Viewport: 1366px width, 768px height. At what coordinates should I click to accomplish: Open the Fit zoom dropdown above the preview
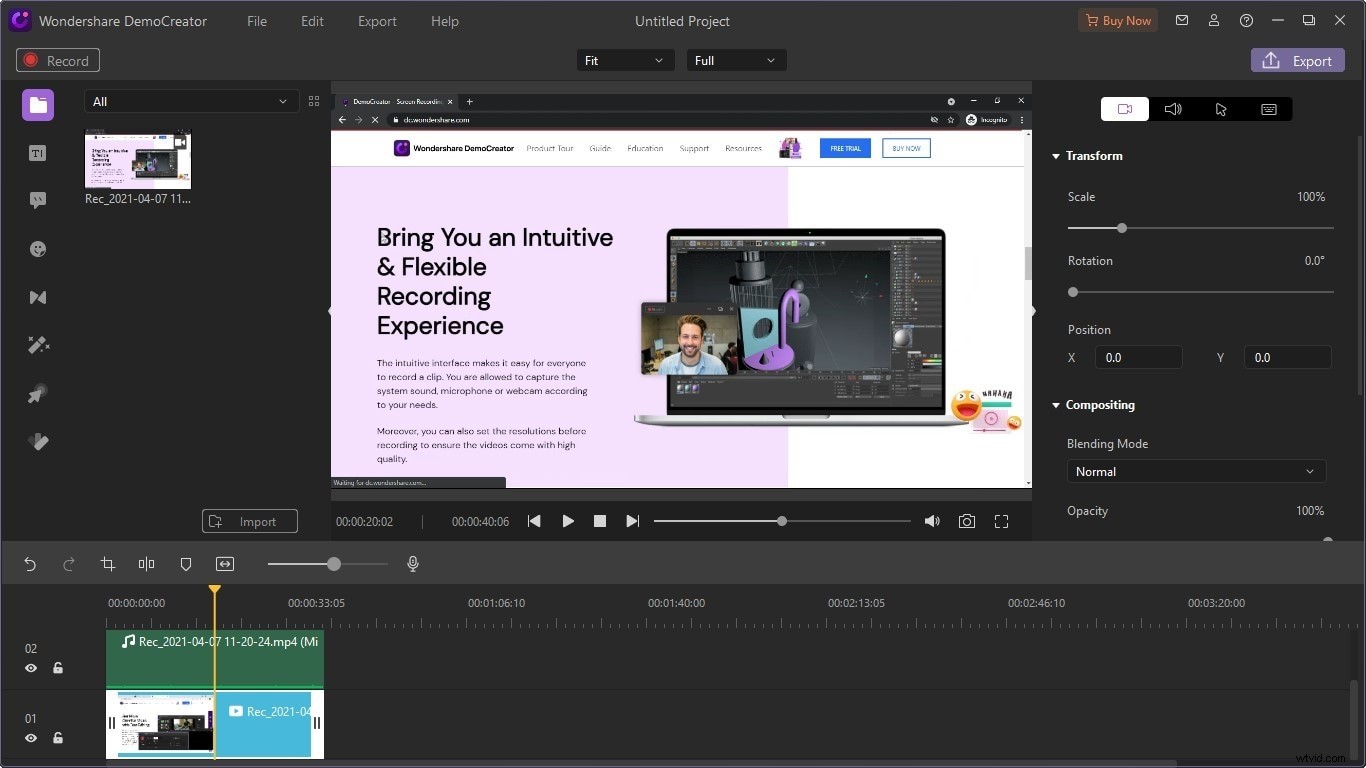tap(624, 60)
